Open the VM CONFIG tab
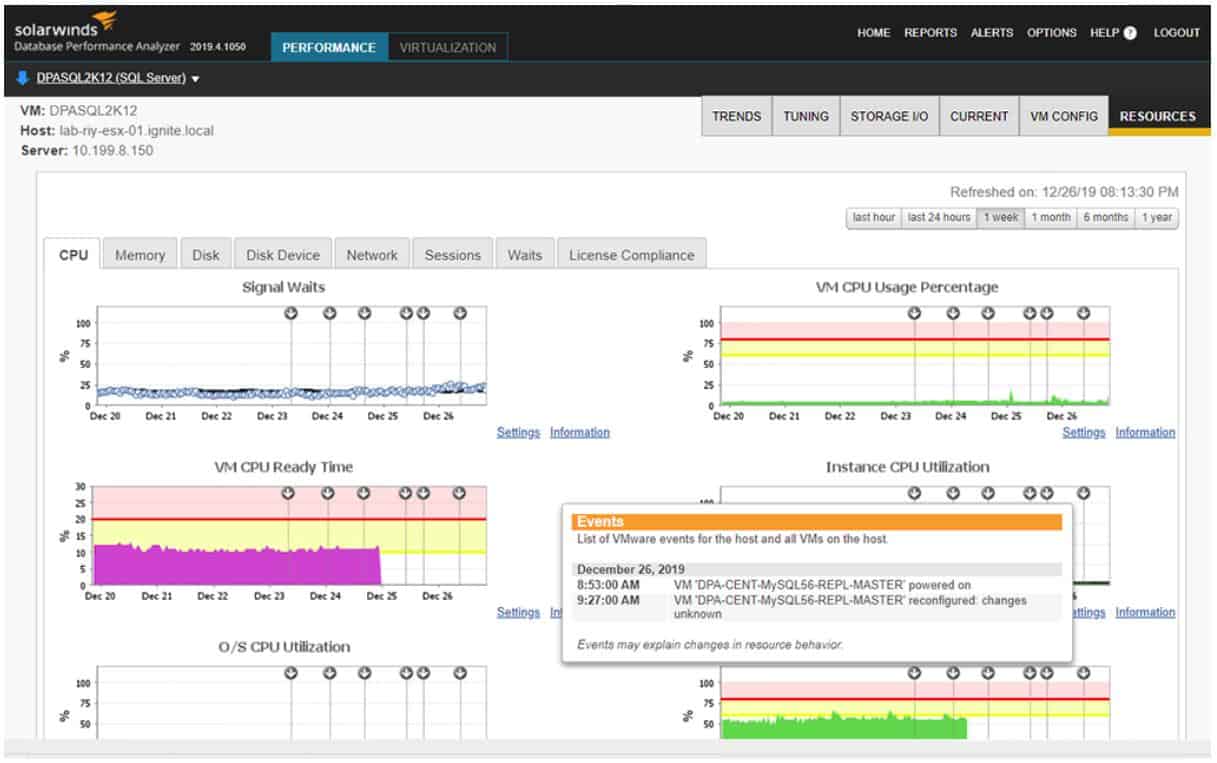This screenshot has width=1217, height=763. pos(1064,116)
